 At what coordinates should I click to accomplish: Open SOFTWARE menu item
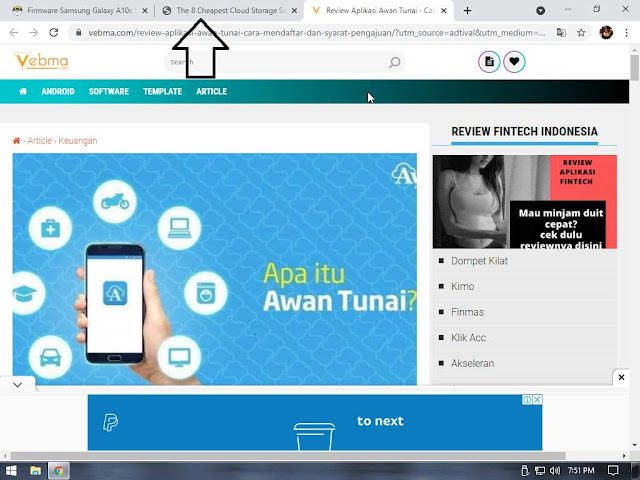(109, 91)
